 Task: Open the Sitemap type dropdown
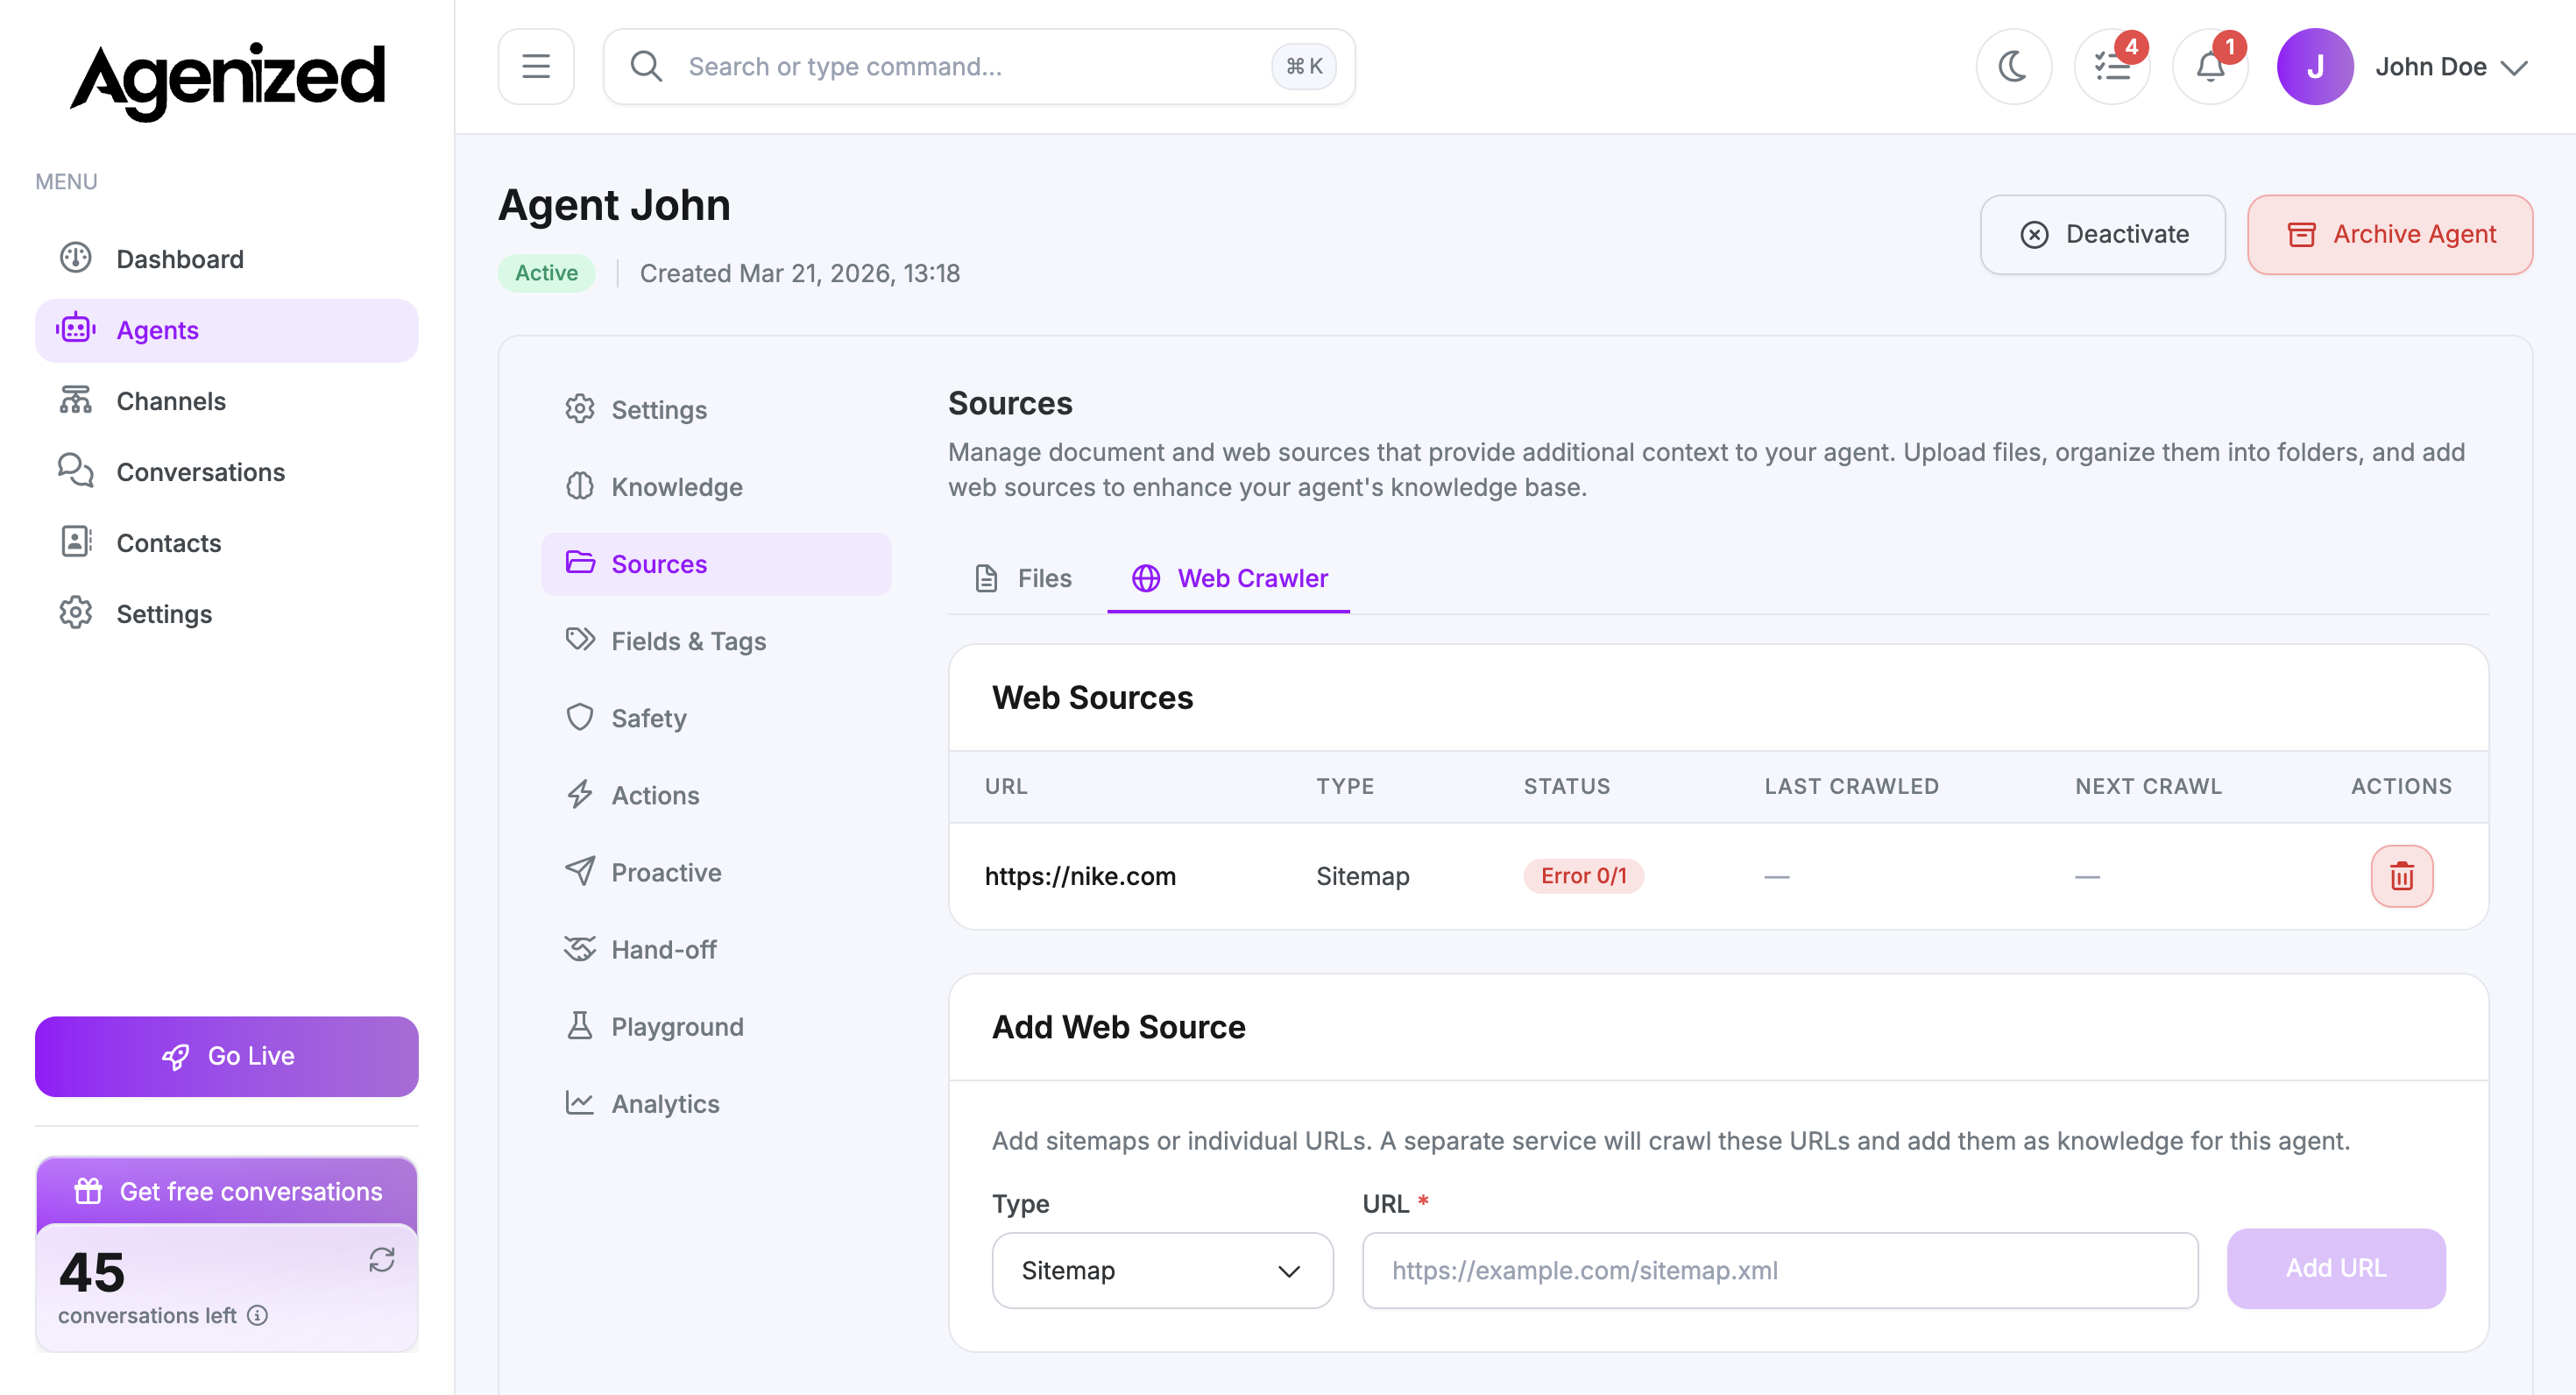tap(1162, 1271)
